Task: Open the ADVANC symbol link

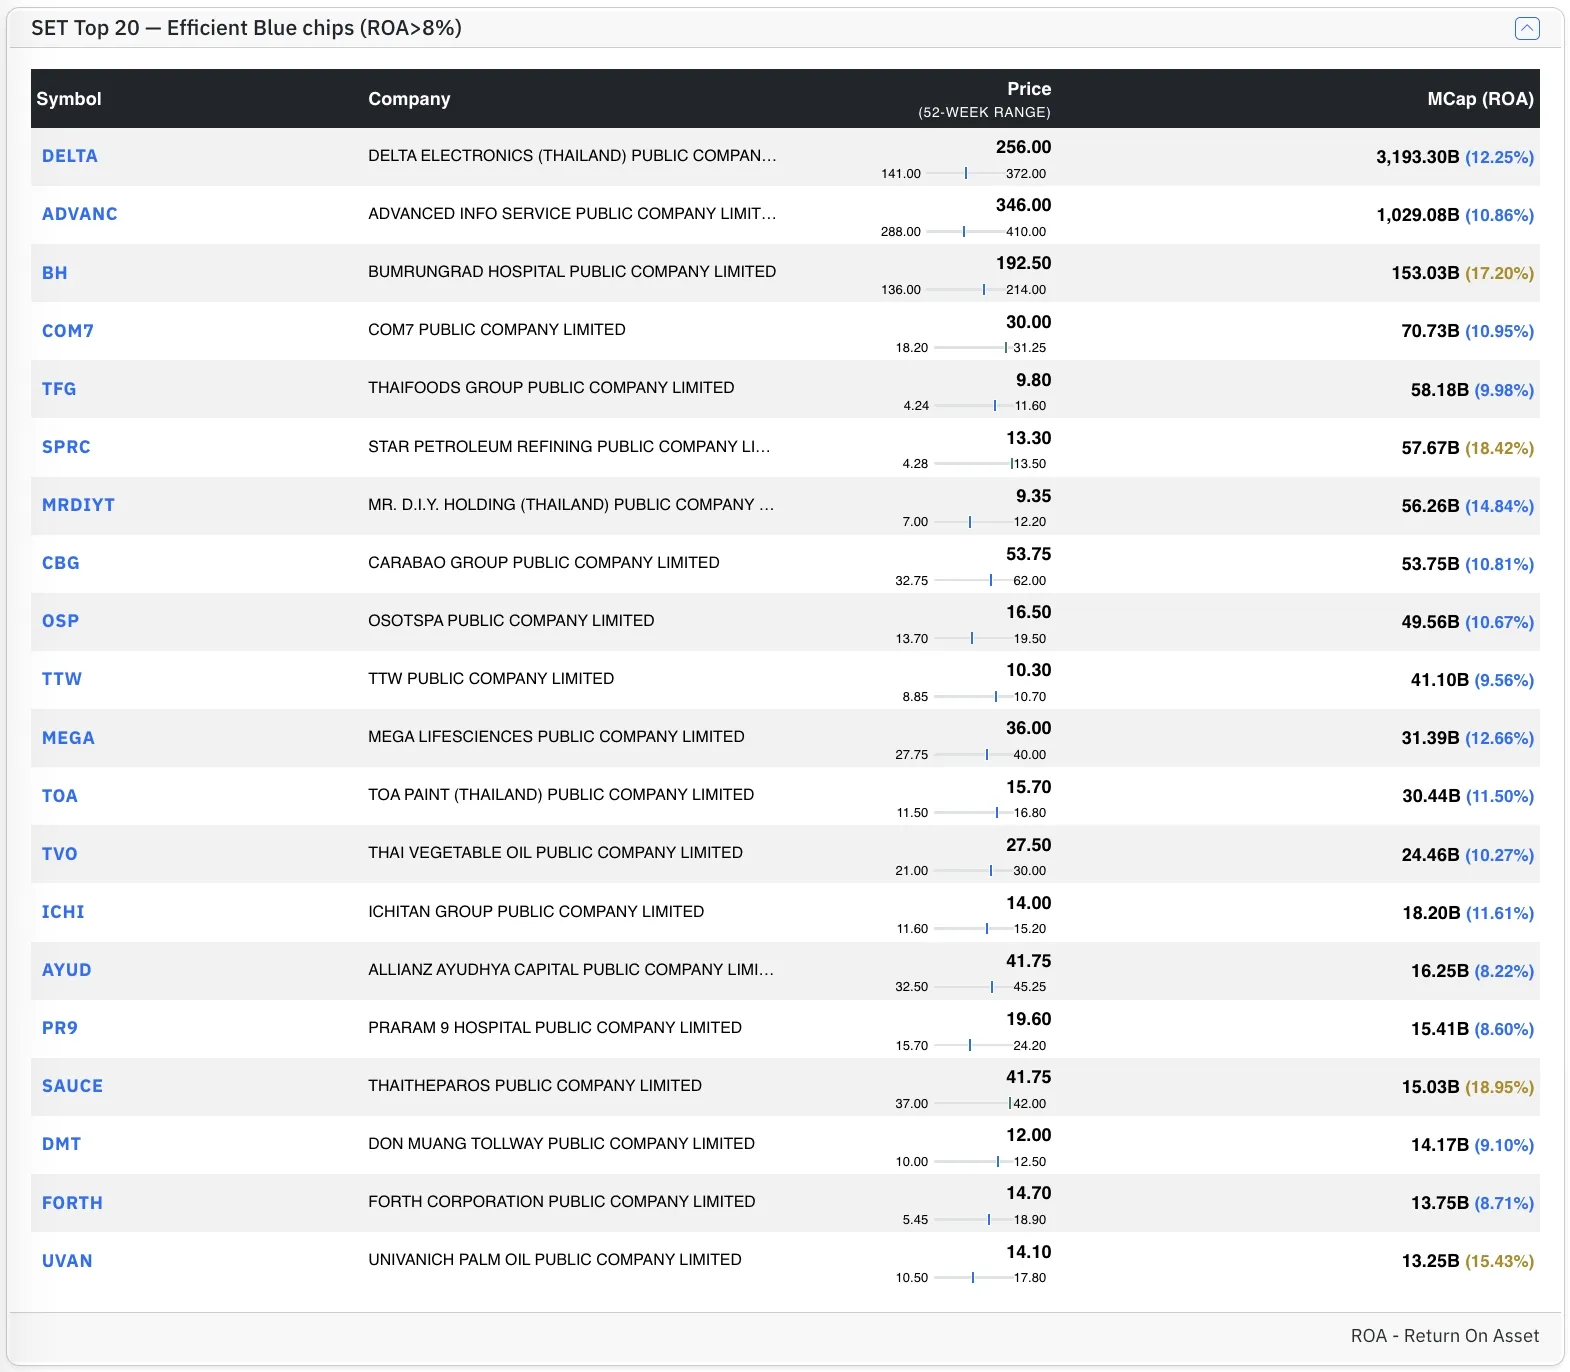Action: tap(80, 214)
